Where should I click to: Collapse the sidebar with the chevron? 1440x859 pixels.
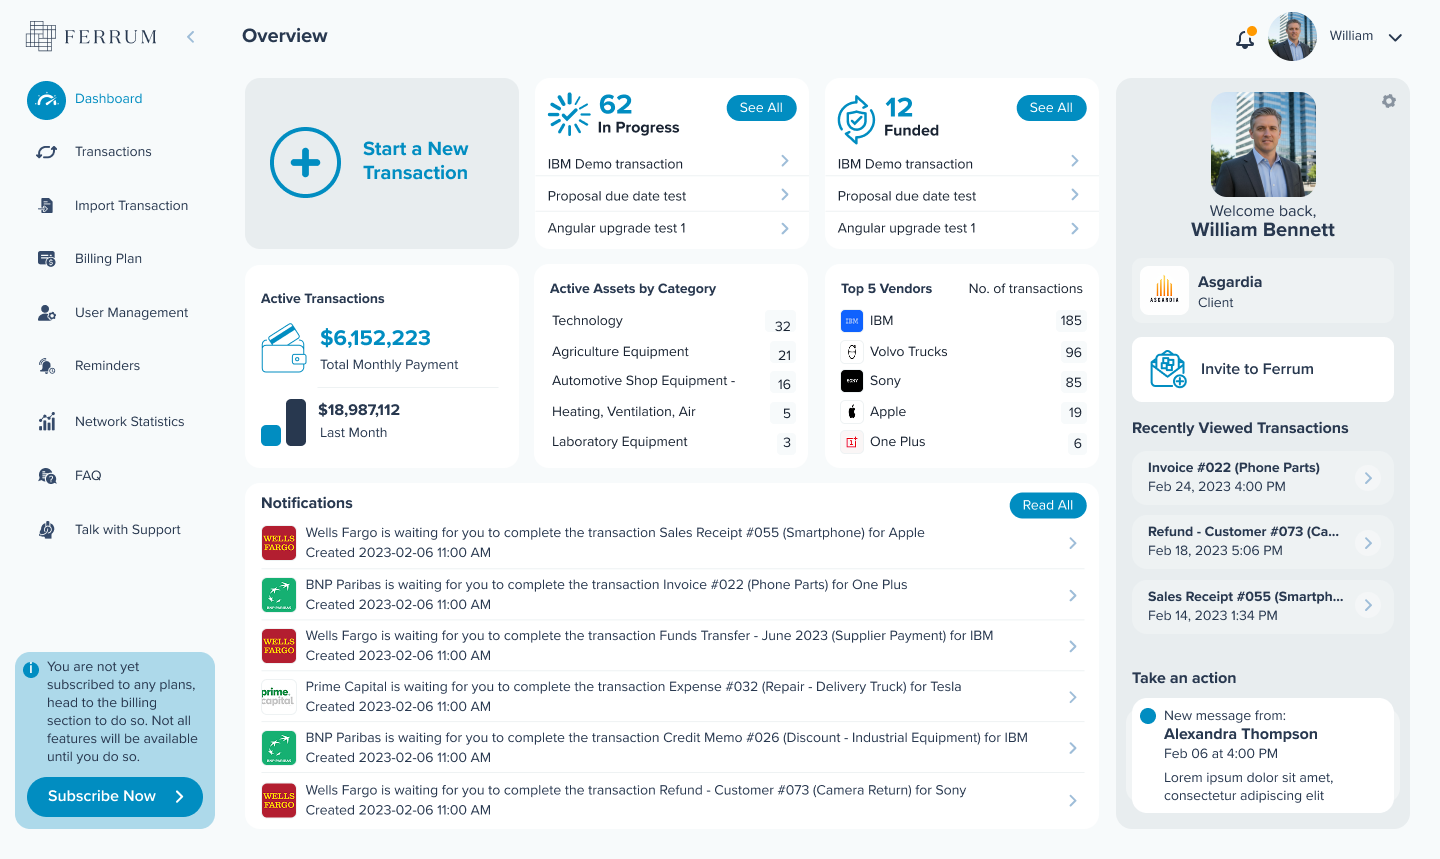[191, 37]
